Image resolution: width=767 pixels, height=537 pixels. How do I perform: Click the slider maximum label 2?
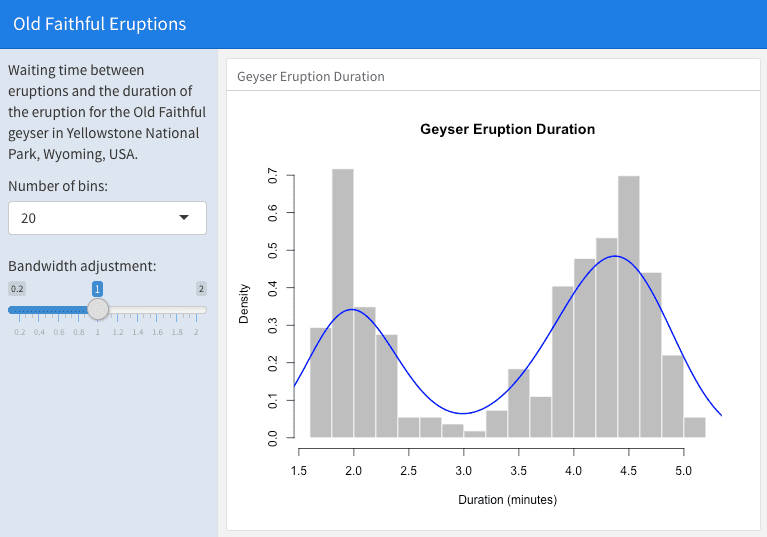(201, 289)
